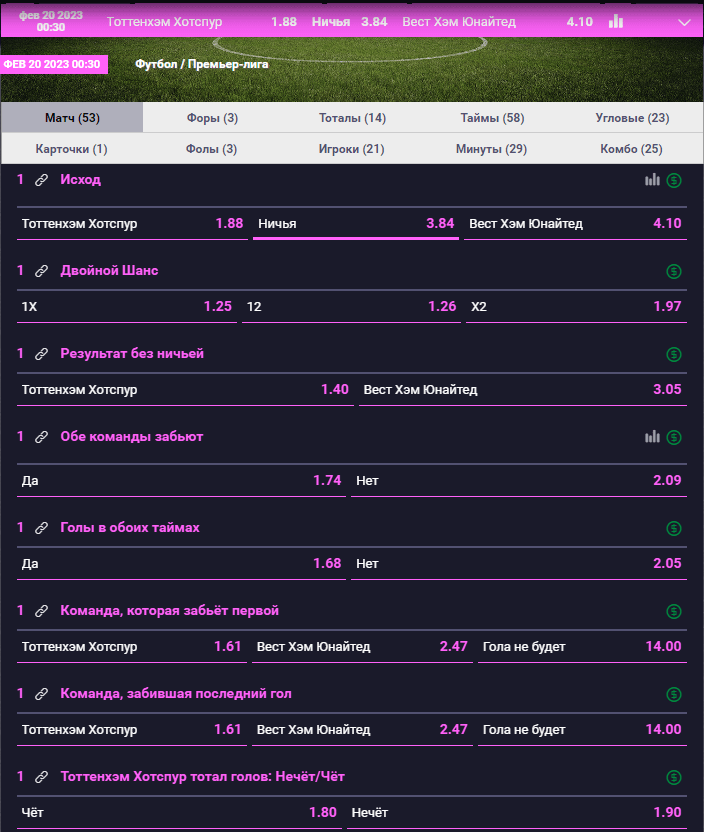Image resolution: width=704 pixels, height=832 pixels.
Task: Click green dollar icon in Голы в обоих таймах
Action: pyautogui.click(x=674, y=528)
